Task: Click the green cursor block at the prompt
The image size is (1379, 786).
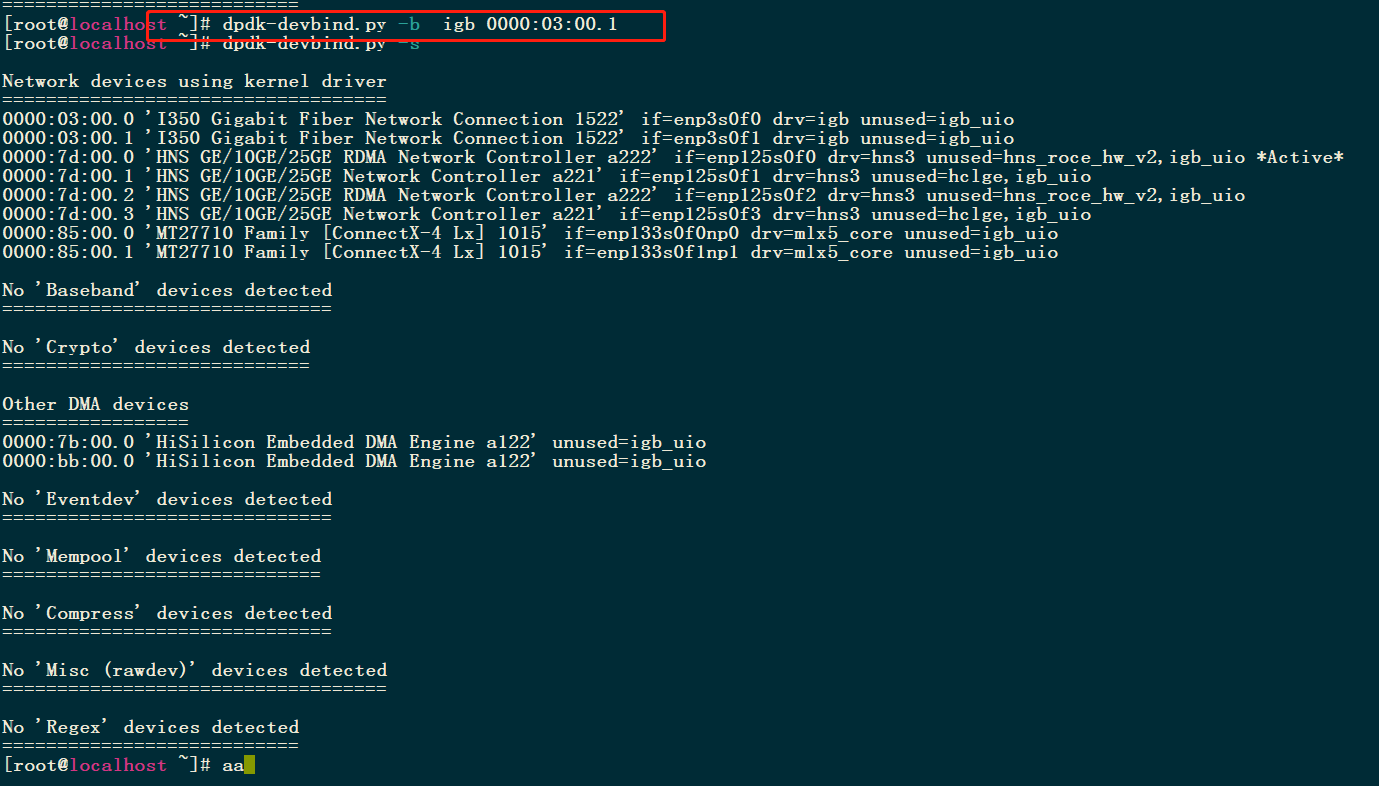Action: click(x=250, y=765)
